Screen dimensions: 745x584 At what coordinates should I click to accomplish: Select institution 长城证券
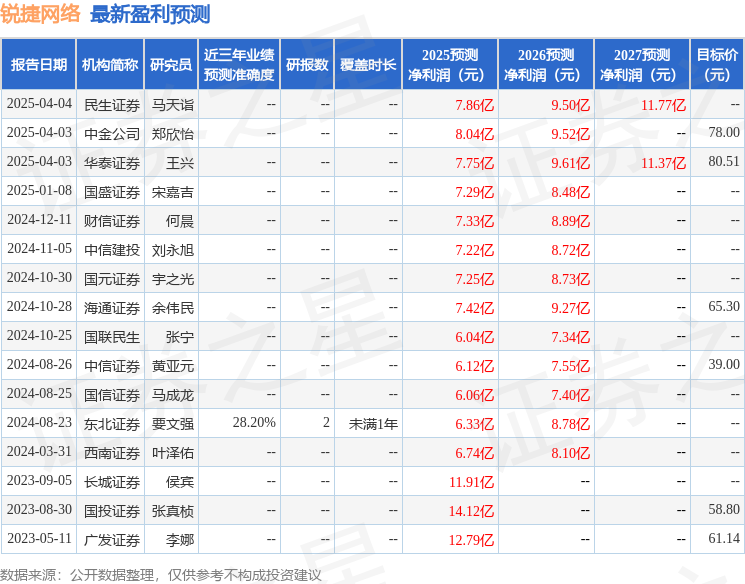tap(112, 482)
